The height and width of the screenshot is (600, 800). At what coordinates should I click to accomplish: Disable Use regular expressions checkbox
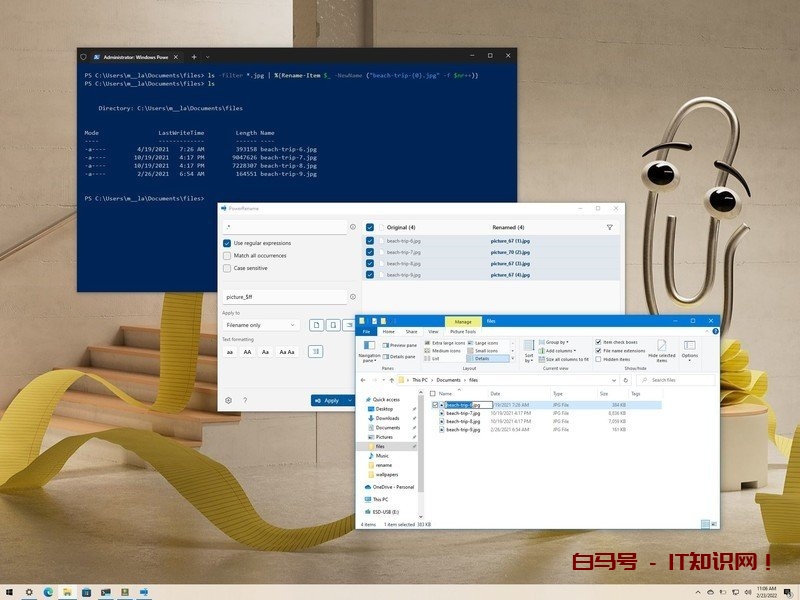[227, 243]
